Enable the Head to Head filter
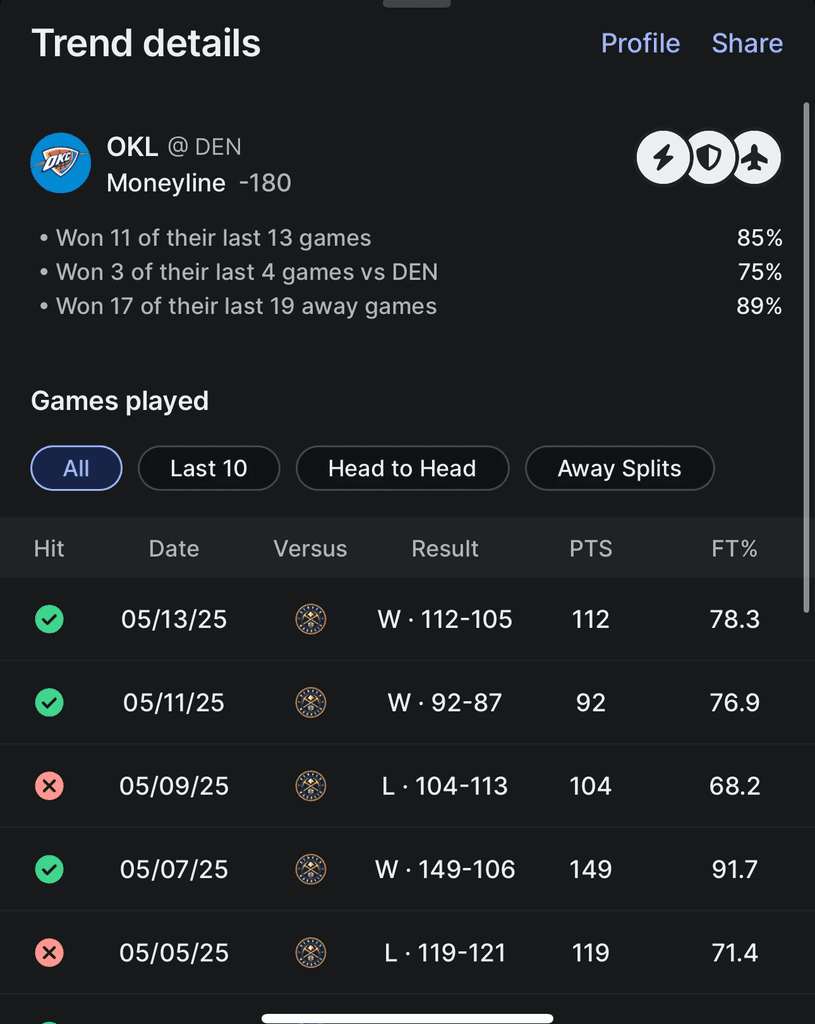The height and width of the screenshot is (1024, 815). click(402, 468)
